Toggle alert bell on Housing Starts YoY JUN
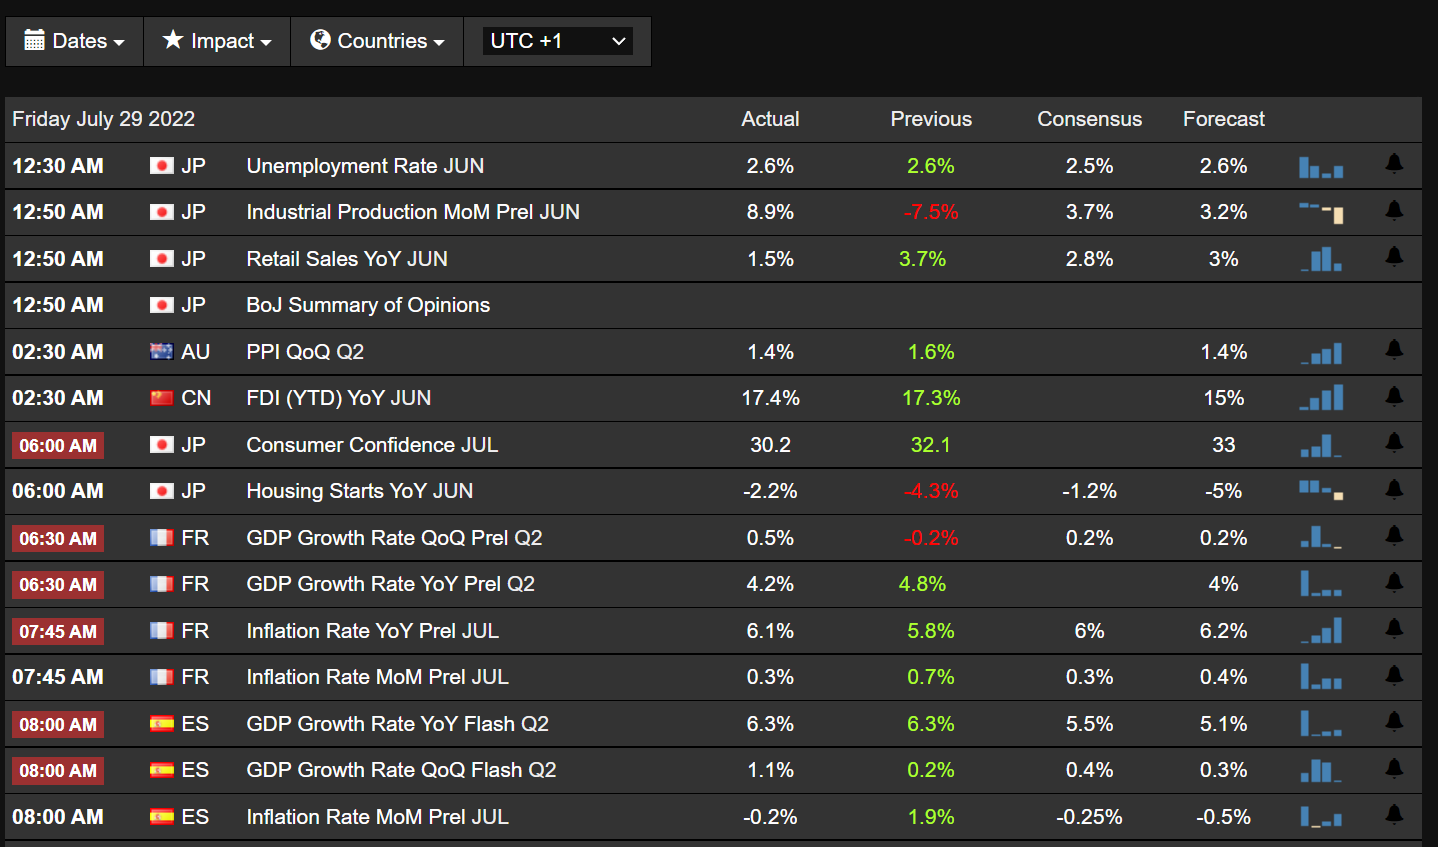The height and width of the screenshot is (847, 1438). click(1394, 490)
